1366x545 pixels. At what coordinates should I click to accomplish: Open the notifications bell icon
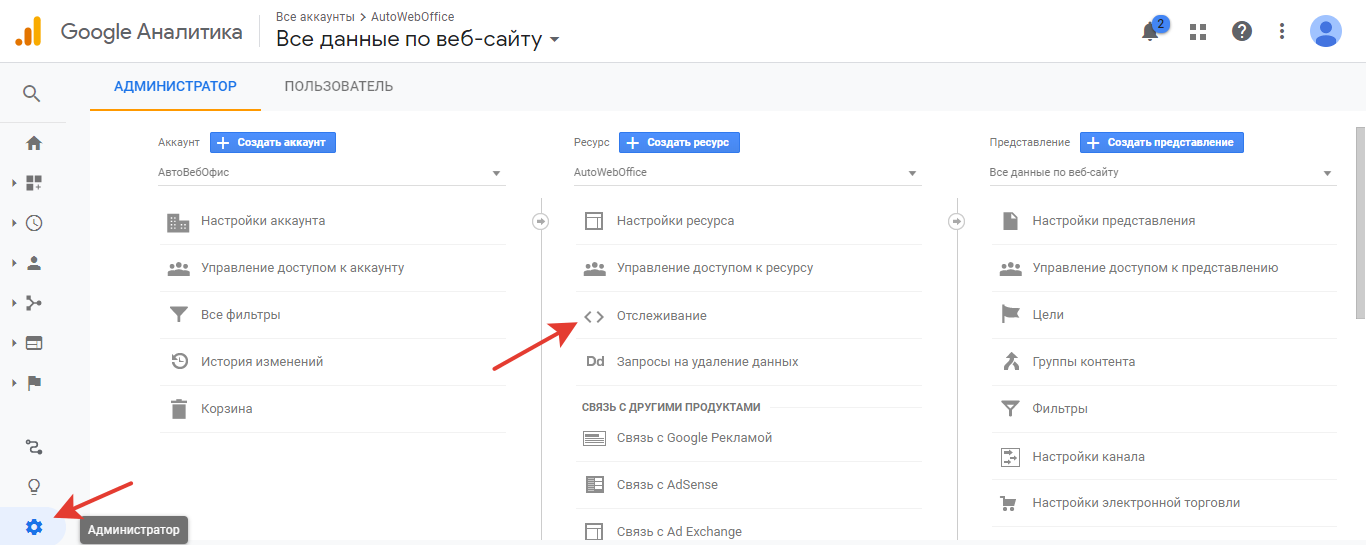(1150, 32)
